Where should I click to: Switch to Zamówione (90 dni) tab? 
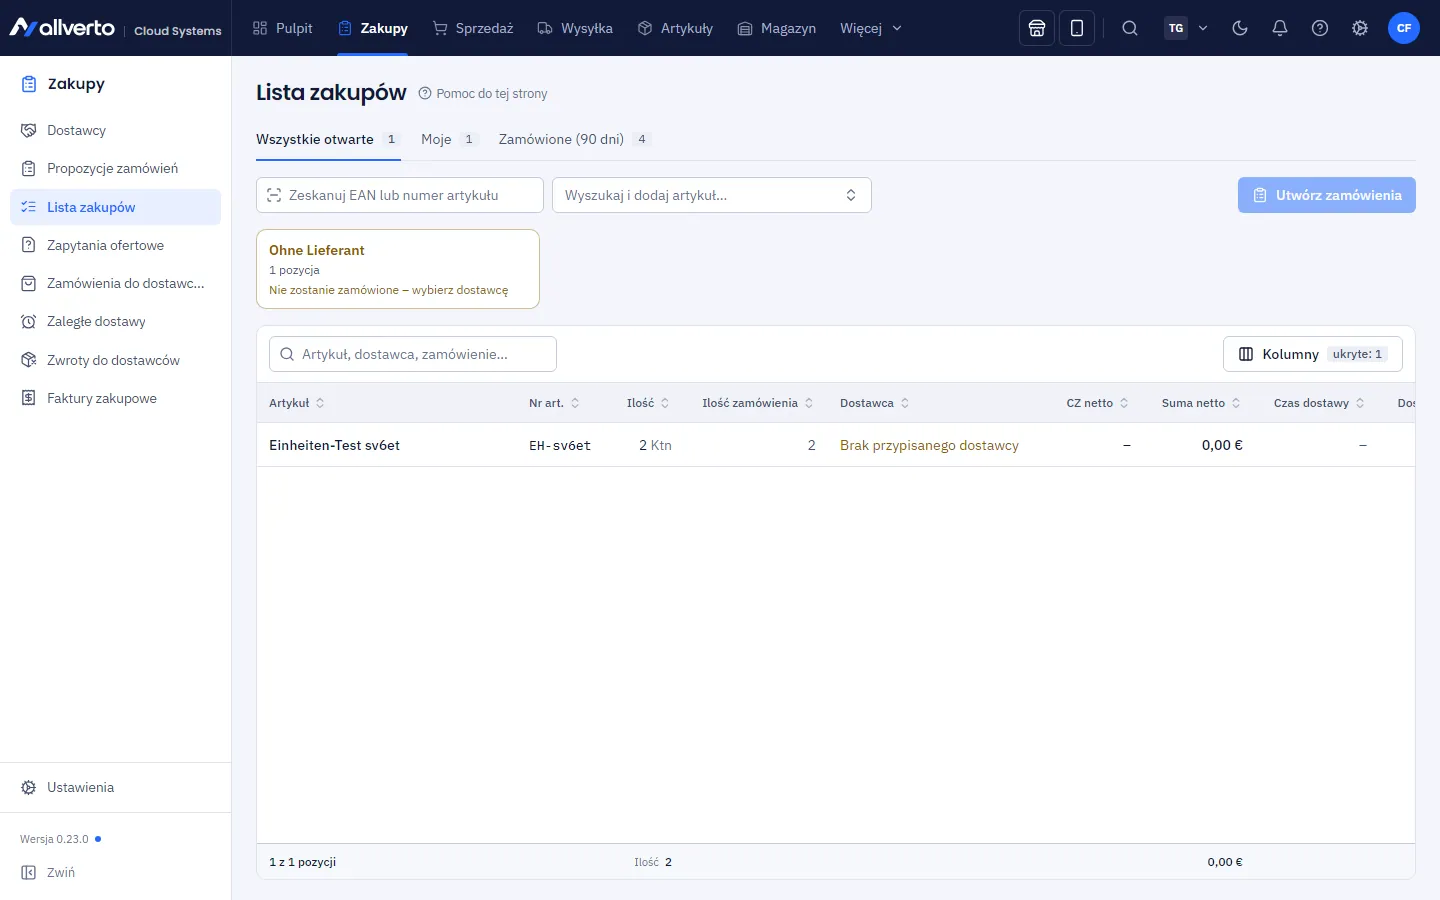[575, 139]
